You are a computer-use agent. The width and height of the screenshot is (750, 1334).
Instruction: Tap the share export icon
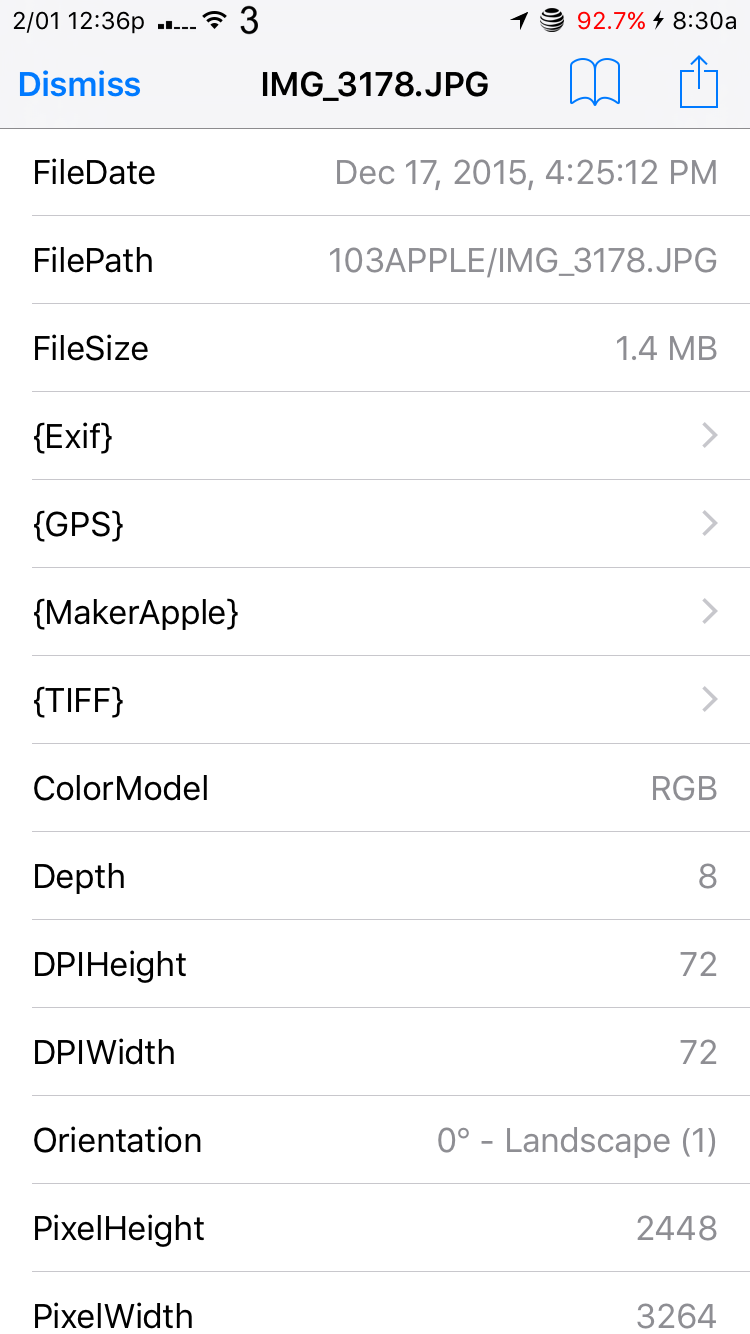[x=699, y=83]
